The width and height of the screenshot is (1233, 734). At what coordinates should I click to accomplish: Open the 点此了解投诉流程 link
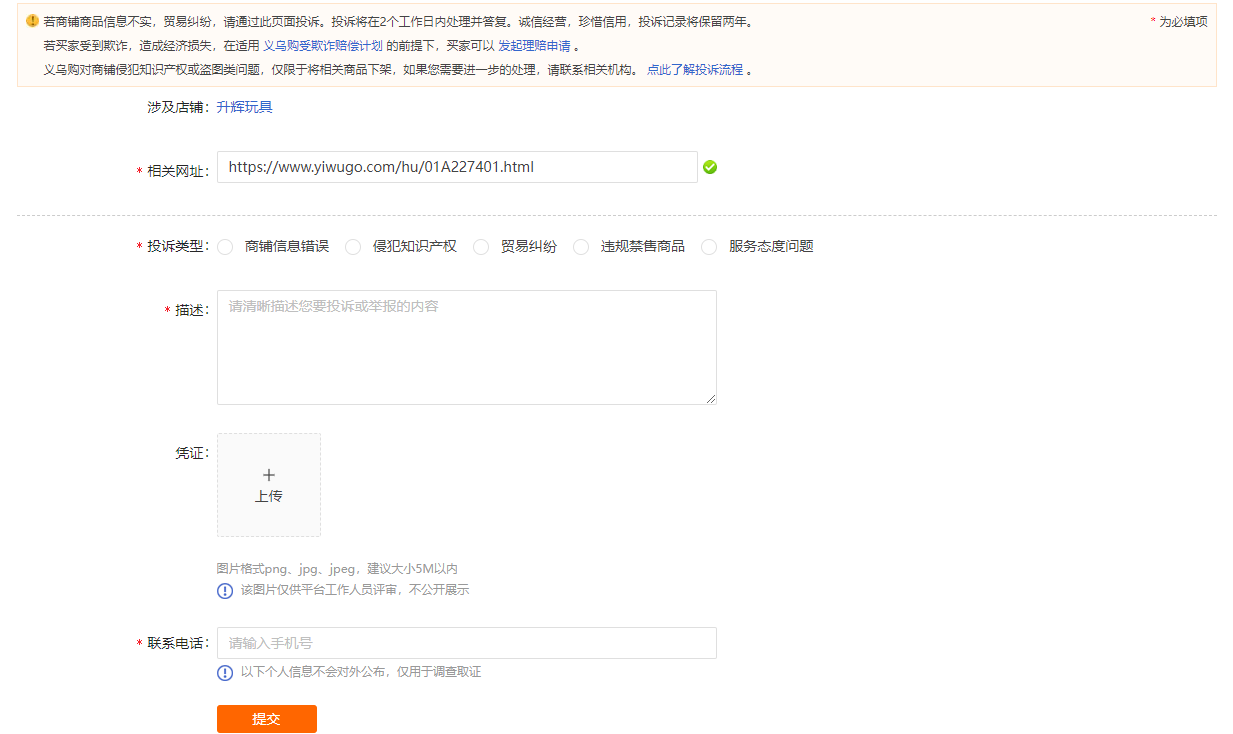point(695,70)
